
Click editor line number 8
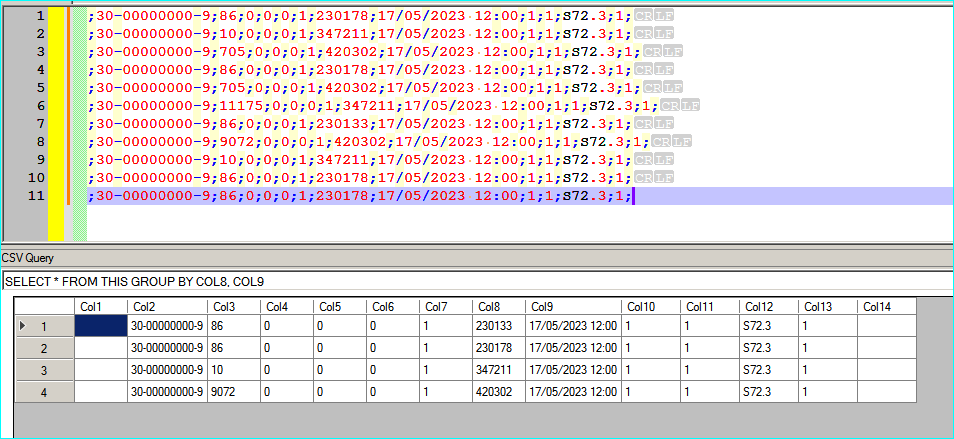40,142
